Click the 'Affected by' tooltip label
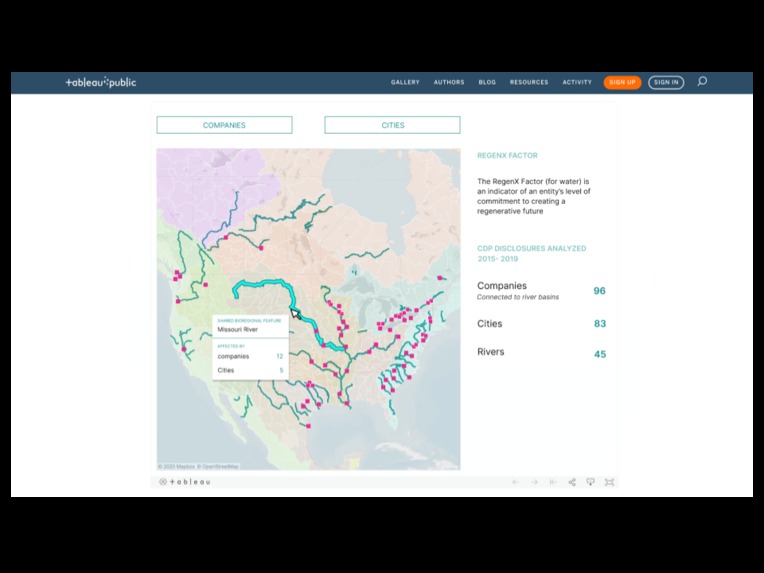Screen dimensions: 764x573 [x=231, y=346]
